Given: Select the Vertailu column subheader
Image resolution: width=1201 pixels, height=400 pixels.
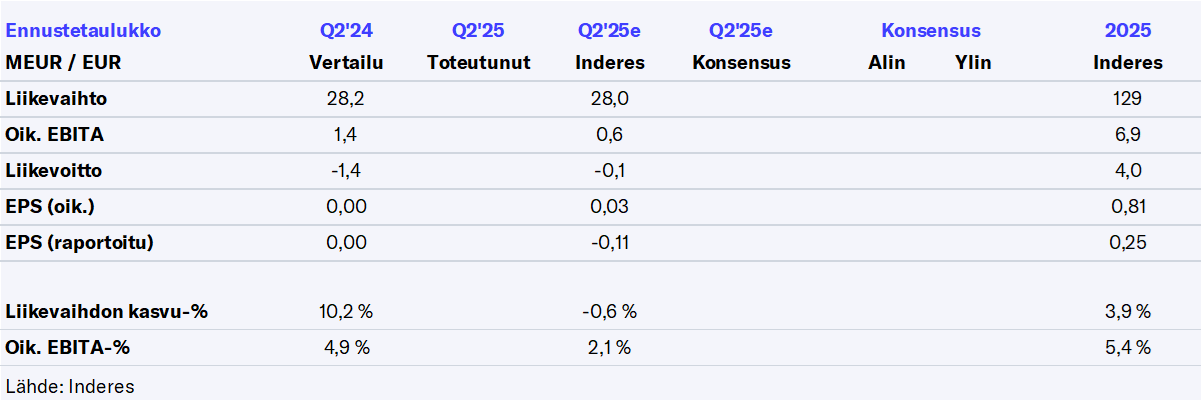Looking at the screenshot, I should (x=346, y=63).
